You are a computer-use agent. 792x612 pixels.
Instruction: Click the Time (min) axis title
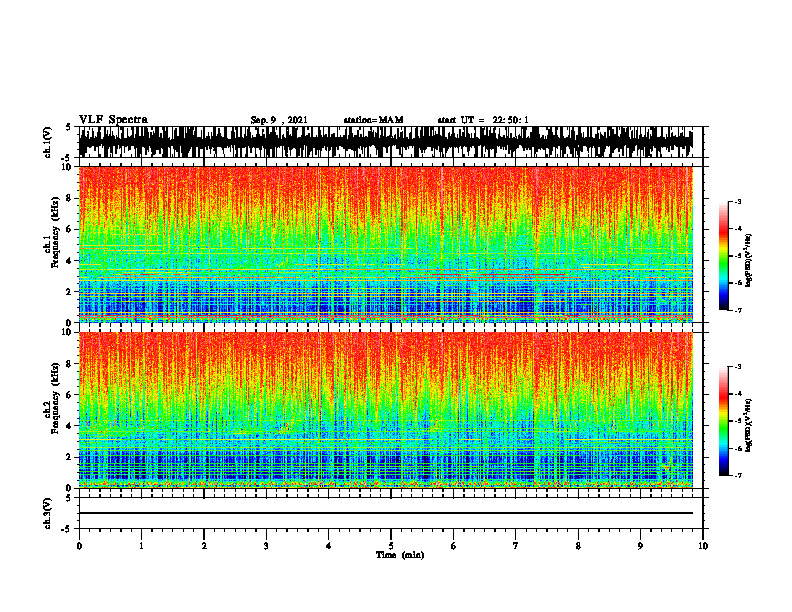(x=400, y=555)
